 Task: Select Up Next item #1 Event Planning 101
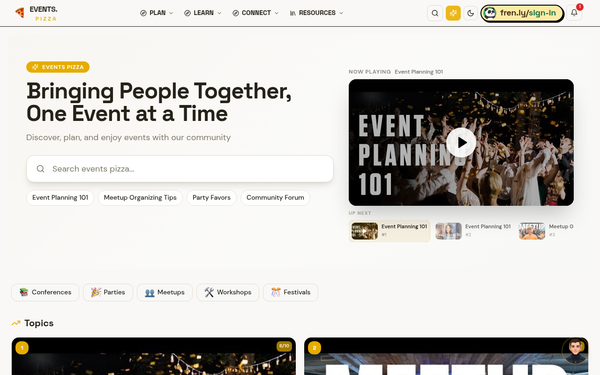[x=390, y=231]
